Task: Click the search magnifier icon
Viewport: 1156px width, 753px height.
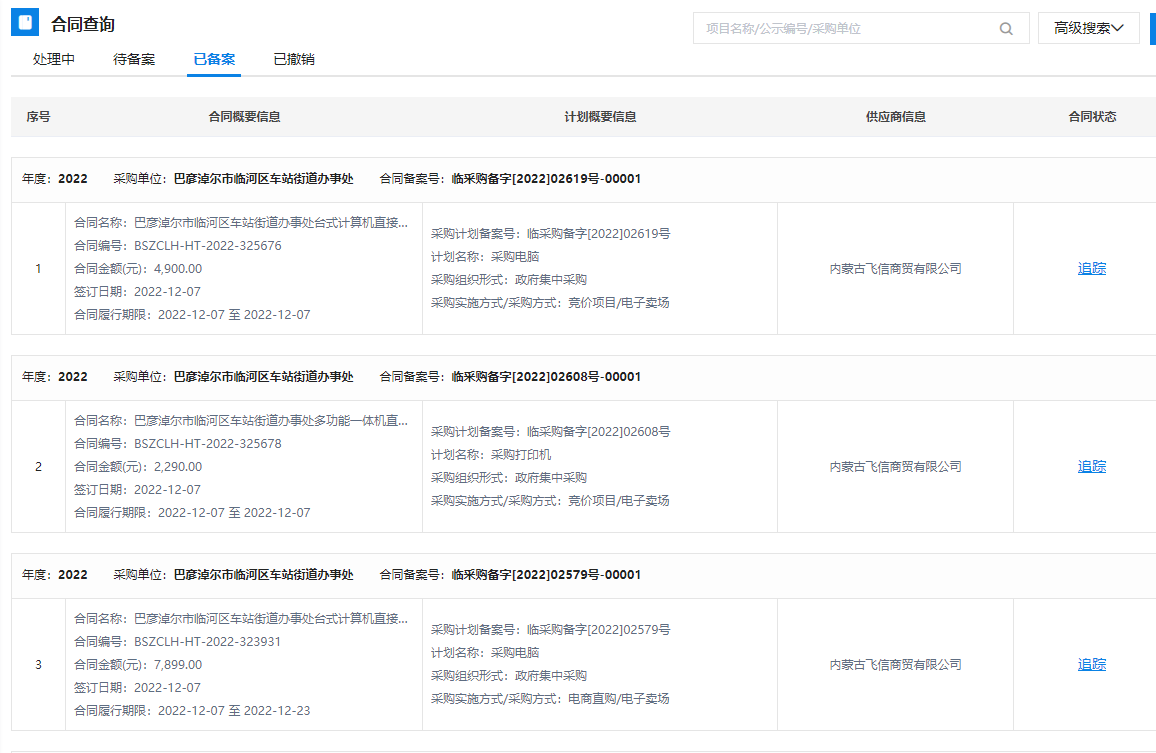Action: pos(1006,29)
